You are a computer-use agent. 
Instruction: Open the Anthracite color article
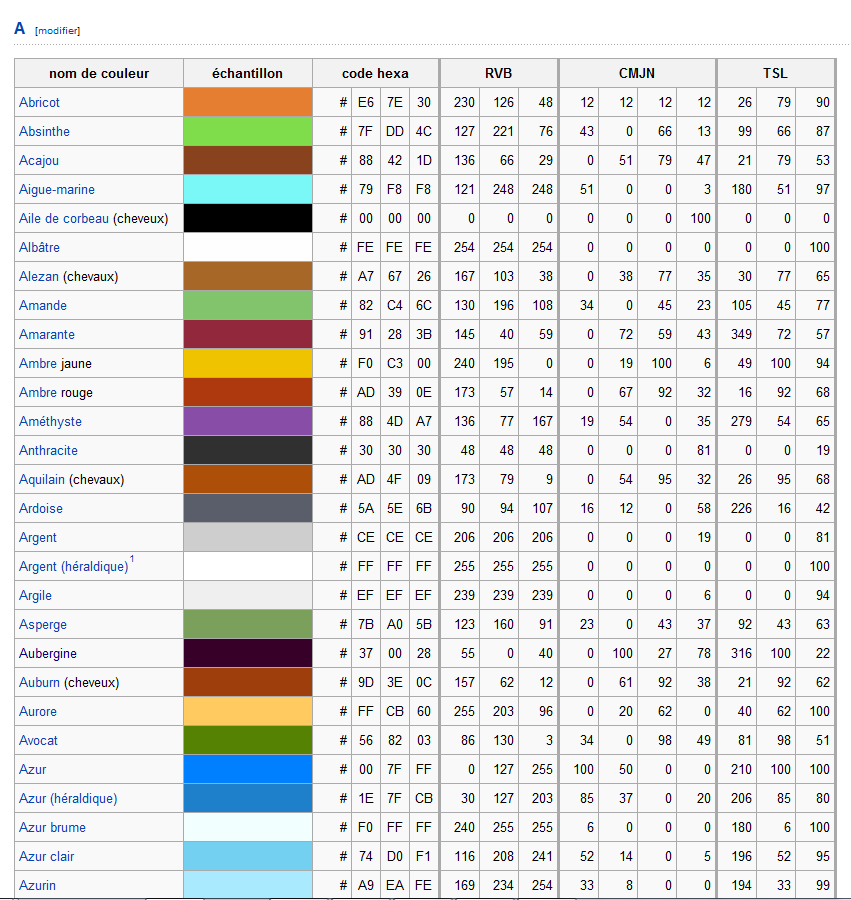(47, 450)
